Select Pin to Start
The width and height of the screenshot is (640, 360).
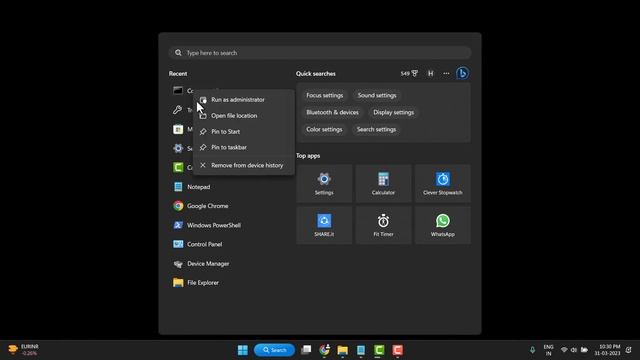pos(244,131)
